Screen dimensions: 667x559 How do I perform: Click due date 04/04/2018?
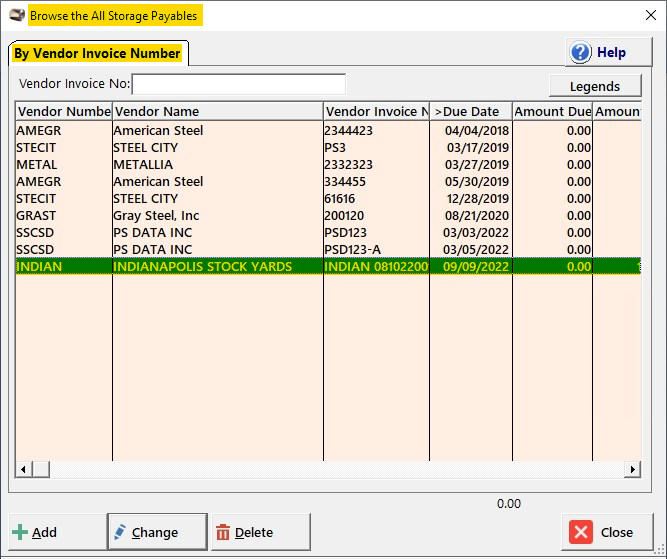click(477, 130)
